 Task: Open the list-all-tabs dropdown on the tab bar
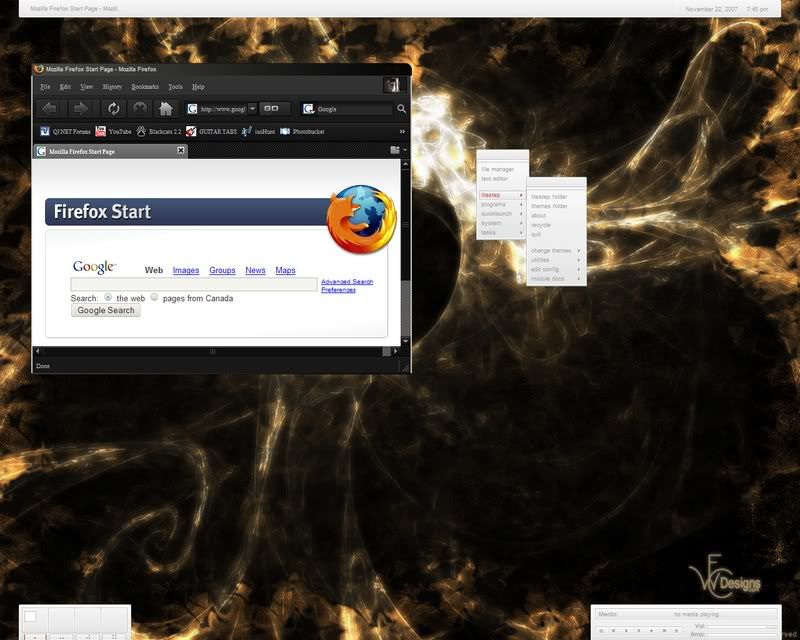tap(405, 150)
